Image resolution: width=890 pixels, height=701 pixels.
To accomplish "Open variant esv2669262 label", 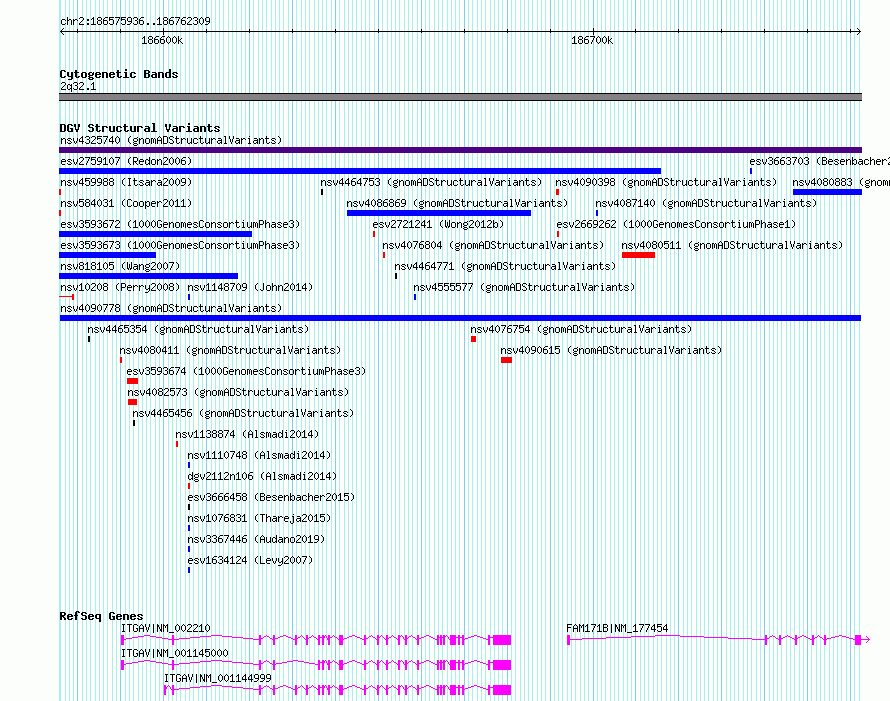I will [676, 224].
